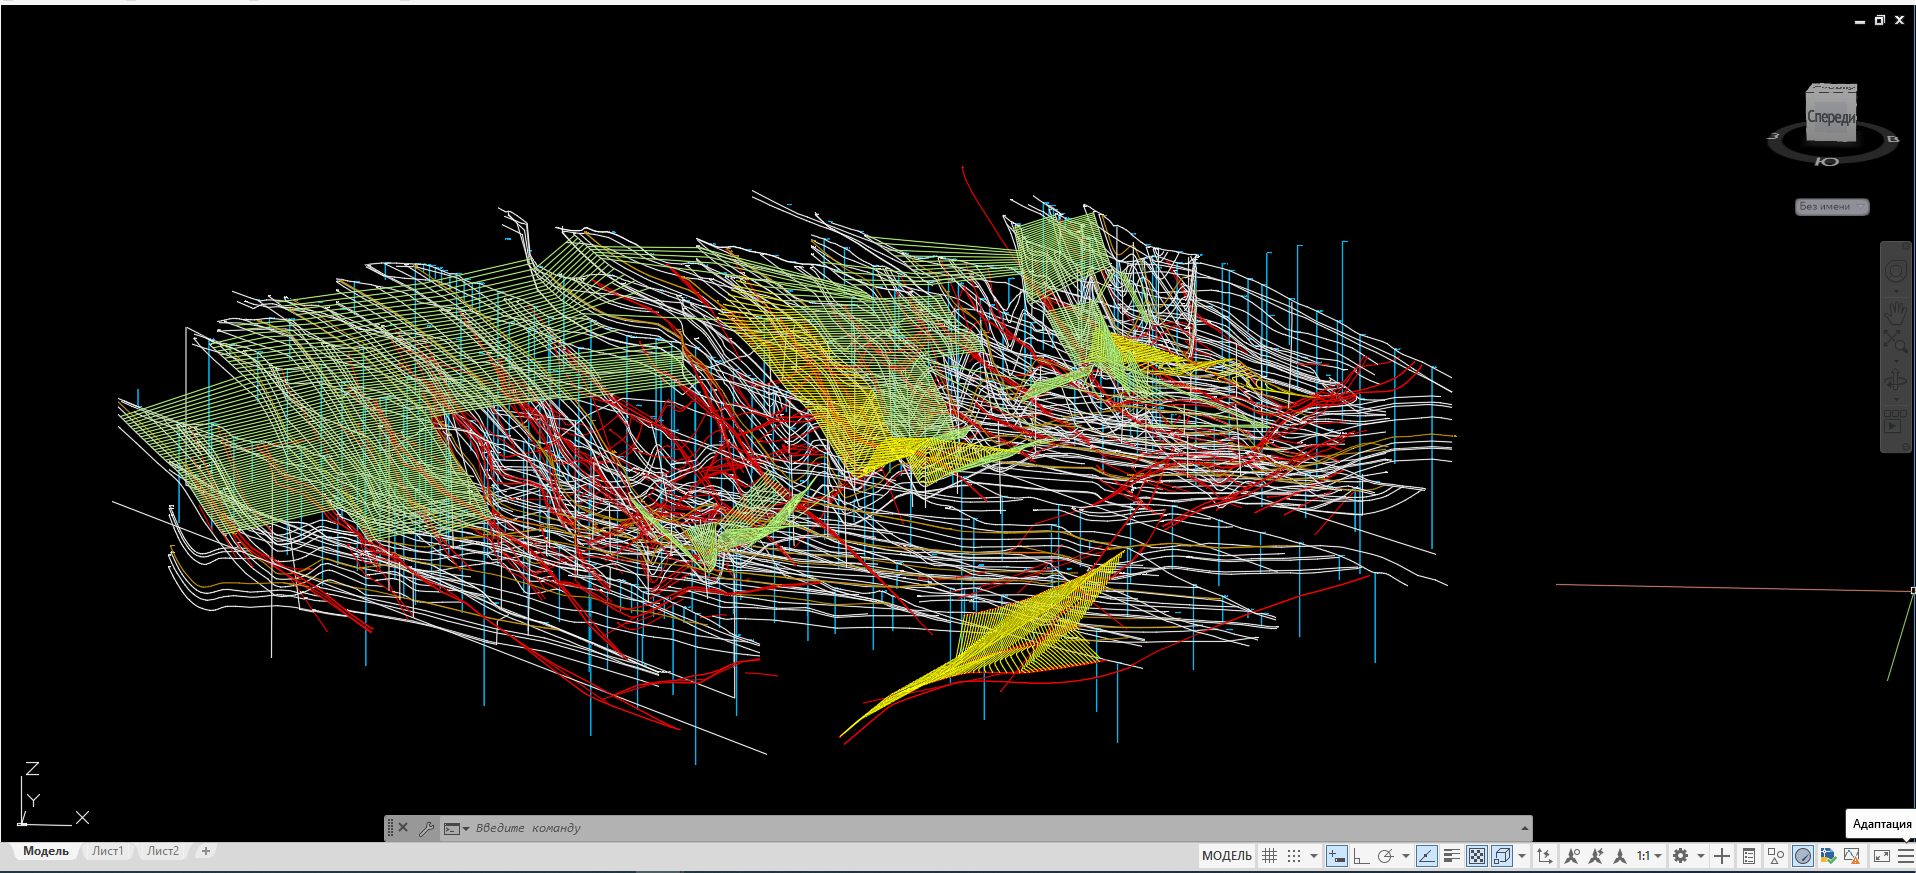Close the command line window
This screenshot has height=873, width=1916.
pos(403,828)
